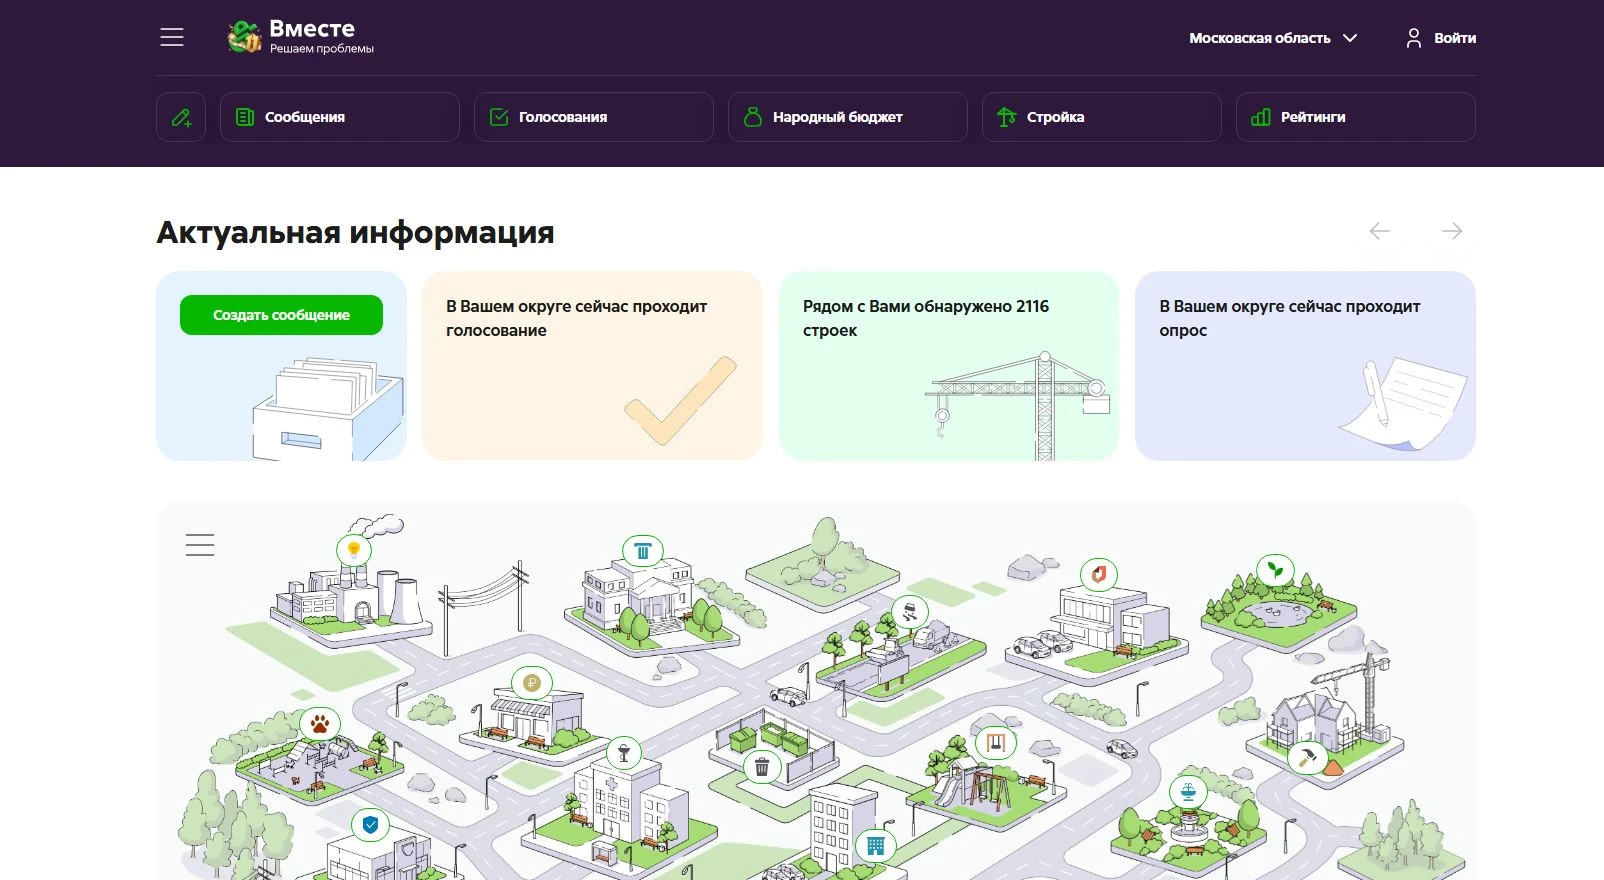Click the blue shield check icon

tap(371, 825)
